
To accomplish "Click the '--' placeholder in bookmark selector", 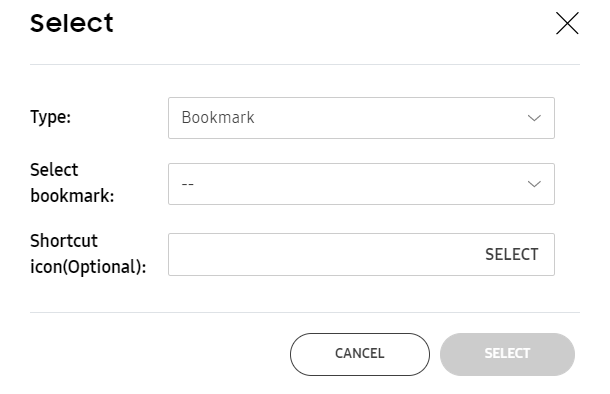I will (x=188, y=184).
